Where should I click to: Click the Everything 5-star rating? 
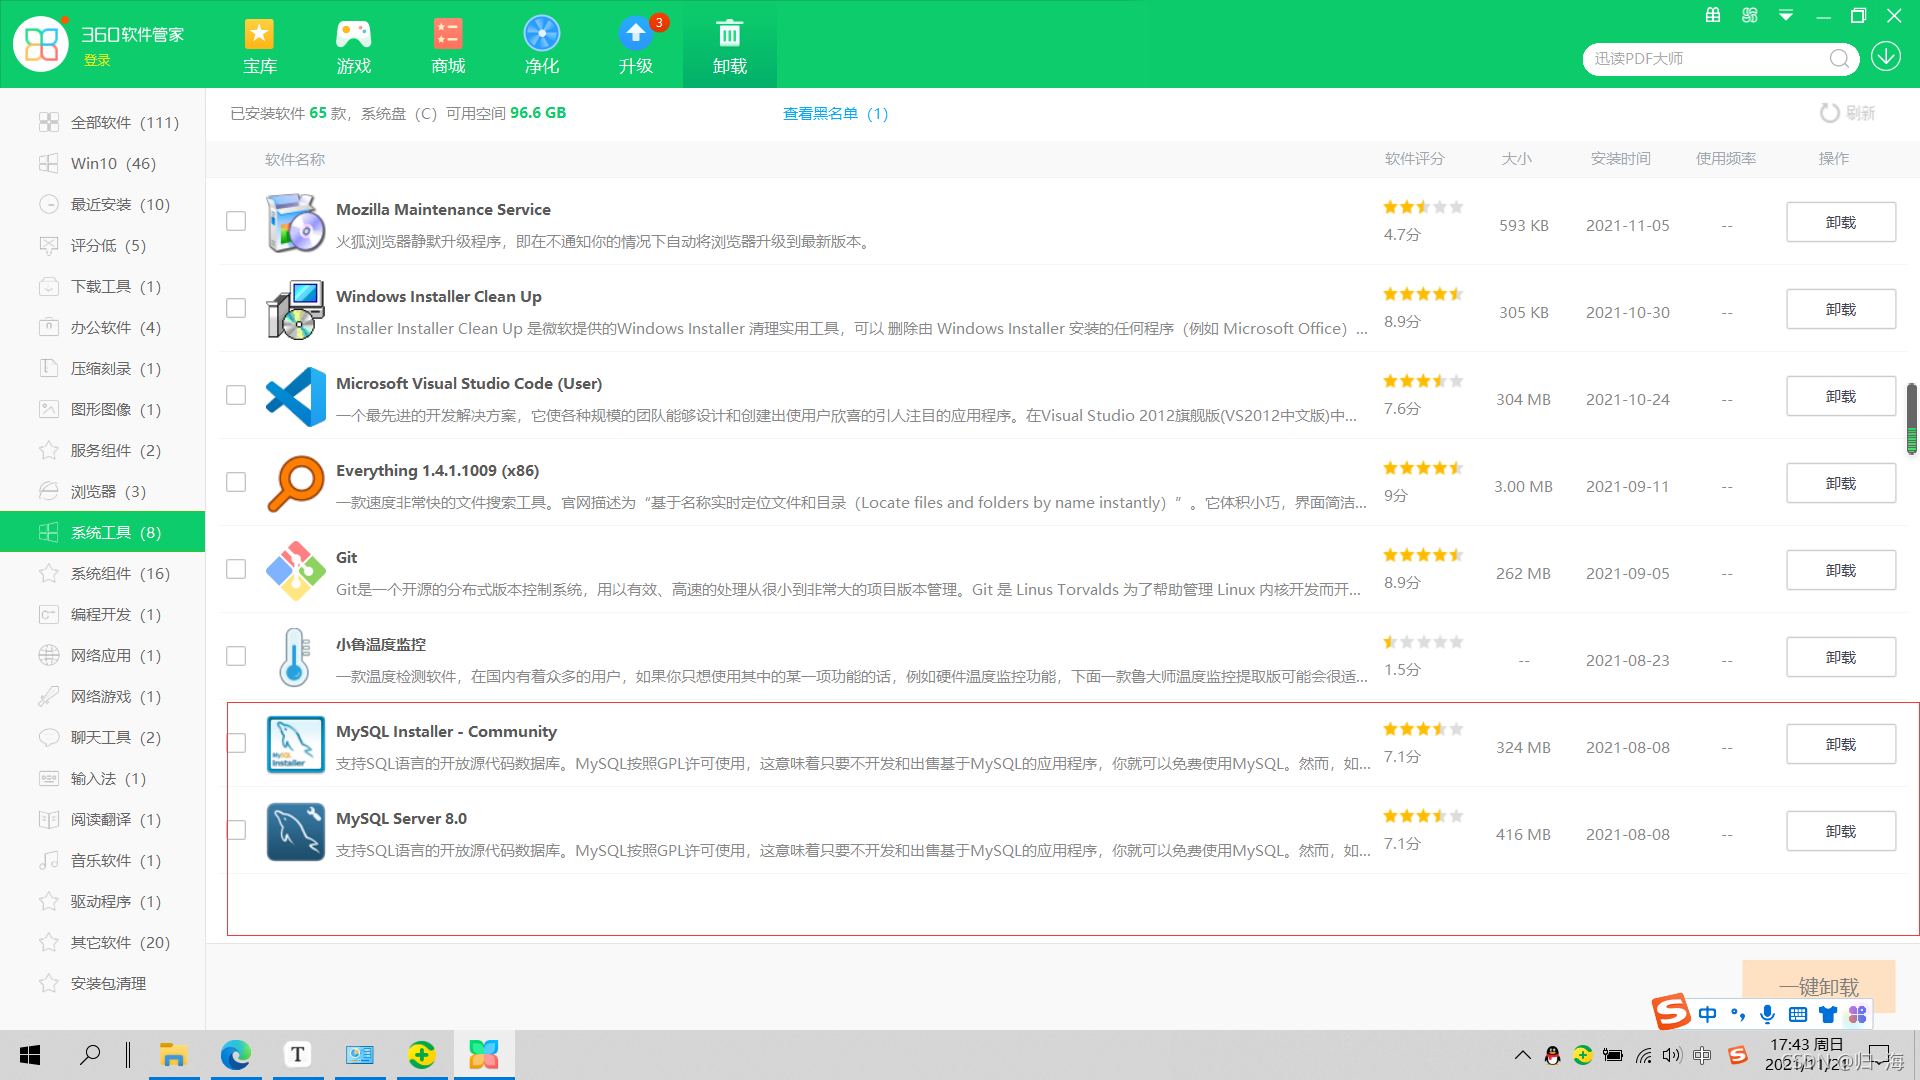pyautogui.click(x=1423, y=468)
